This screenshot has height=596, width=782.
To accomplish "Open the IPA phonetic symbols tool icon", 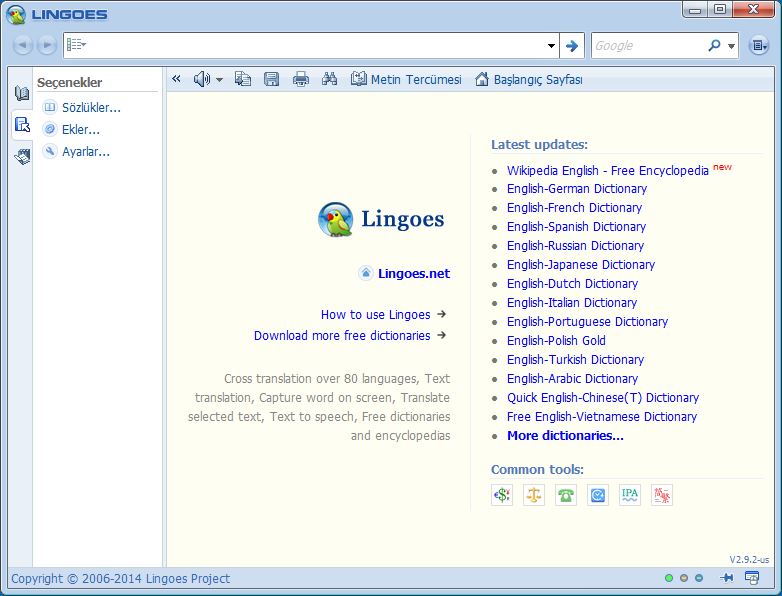I will pos(629,495).
